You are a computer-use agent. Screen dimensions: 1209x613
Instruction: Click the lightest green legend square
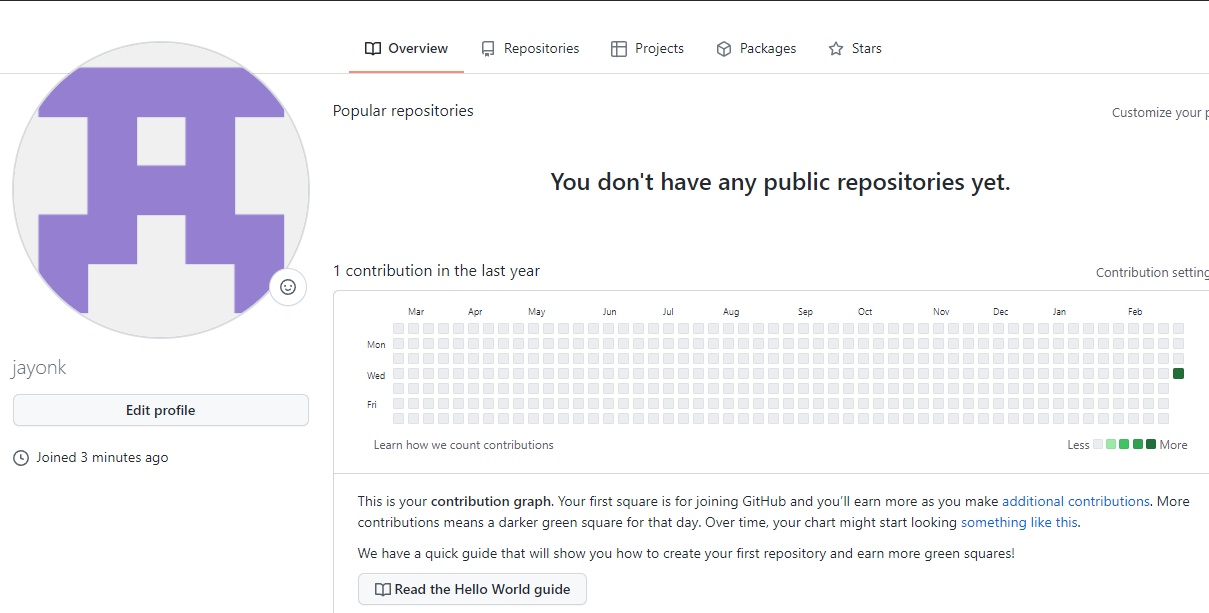1111,444
